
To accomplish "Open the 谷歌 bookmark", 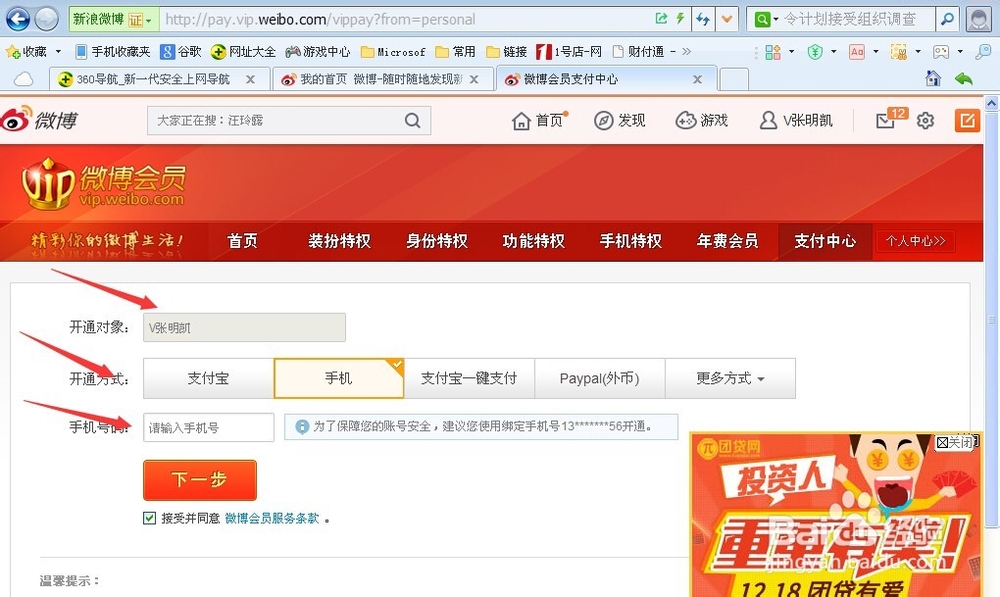I will (181, 52).
